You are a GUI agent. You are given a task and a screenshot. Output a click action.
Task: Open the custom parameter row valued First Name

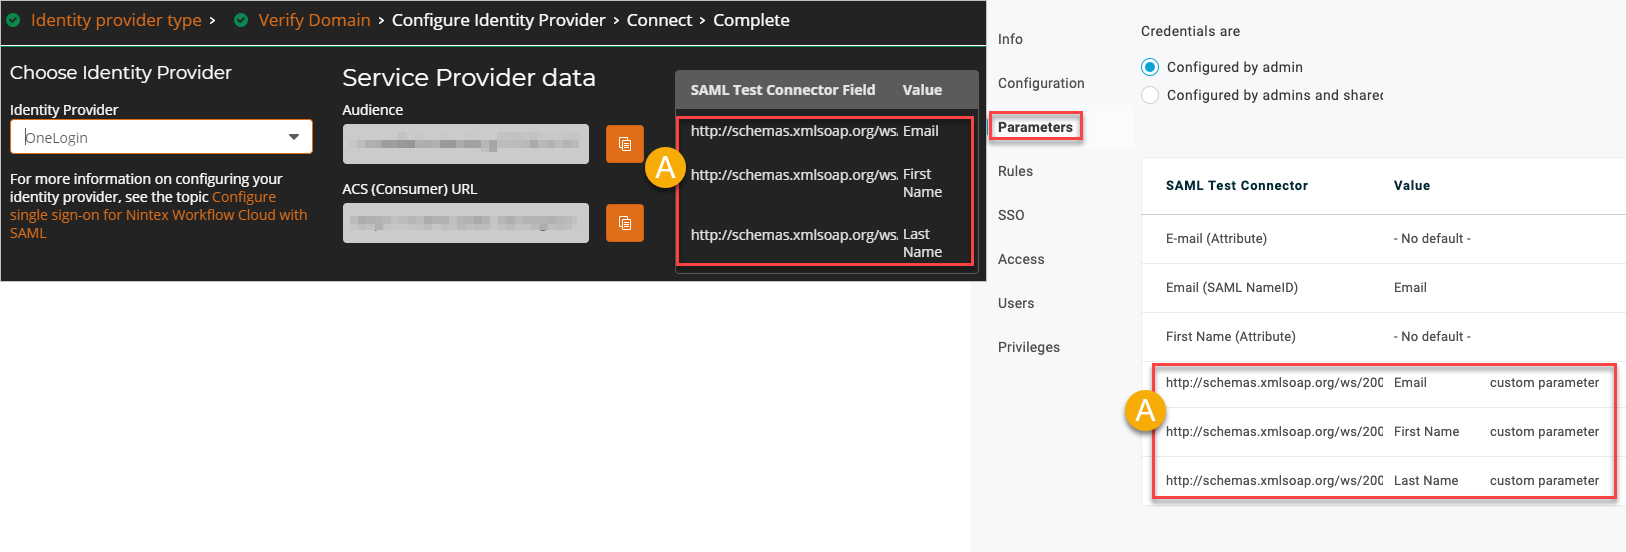[1384, 432]
